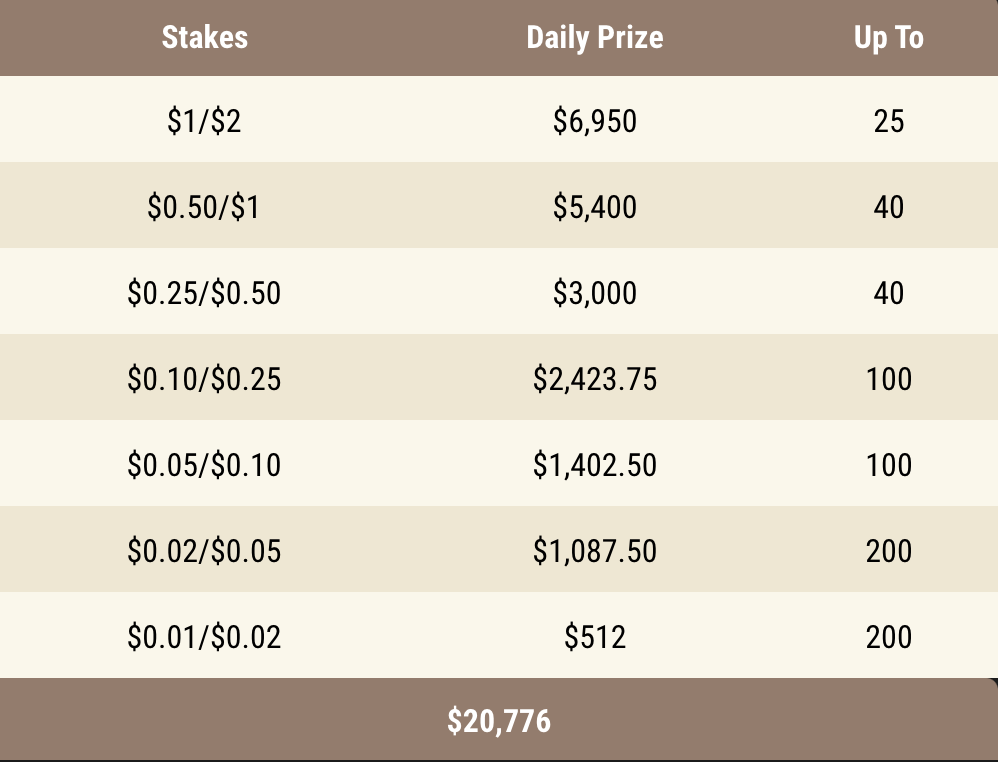Click Up To value for $0.01/$0.02 row
This screenshot has height=762, width=998.
point(888,637)
